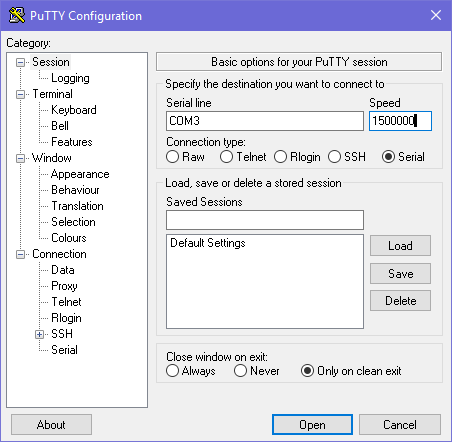Select Default Settings in session list
Image resolution: width=452 pixels, height=442 pixels.
(x=208, y=243)
